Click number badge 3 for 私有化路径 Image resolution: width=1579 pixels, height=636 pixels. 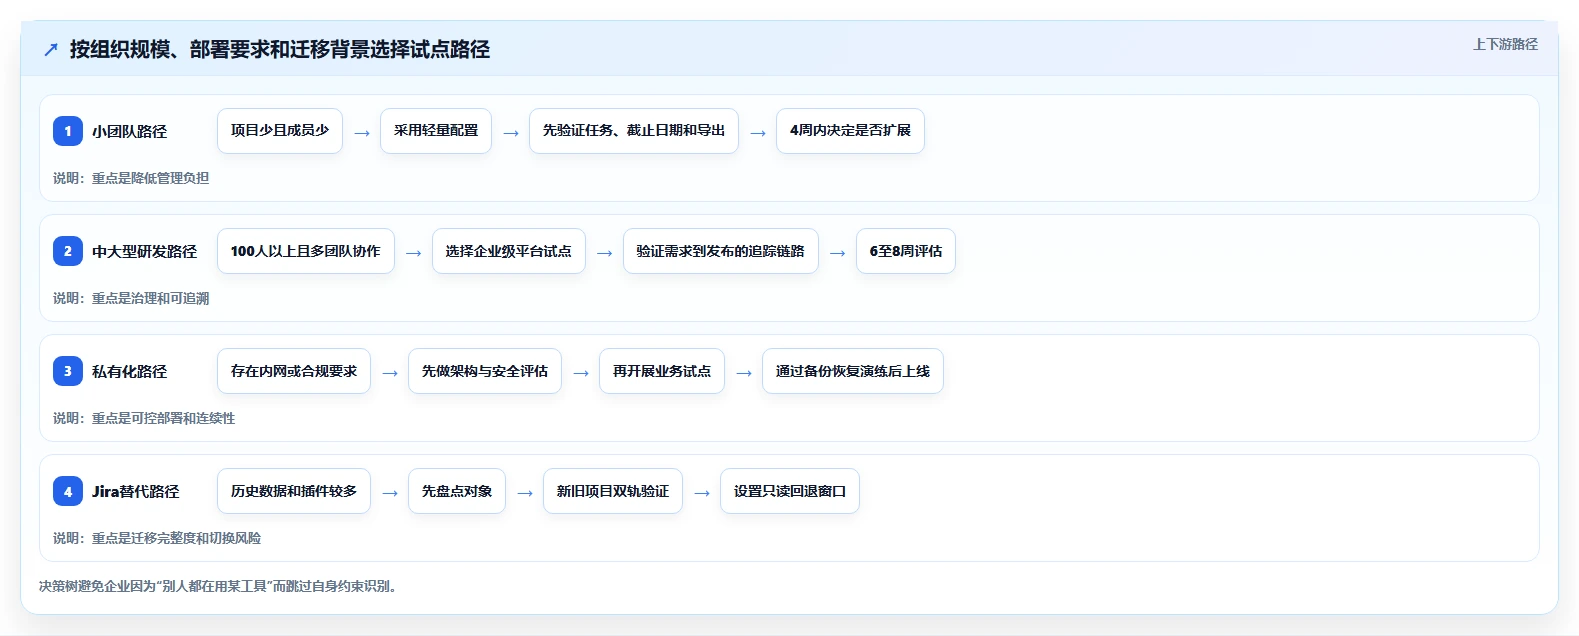pyautogui.click(x=68, y=371)
